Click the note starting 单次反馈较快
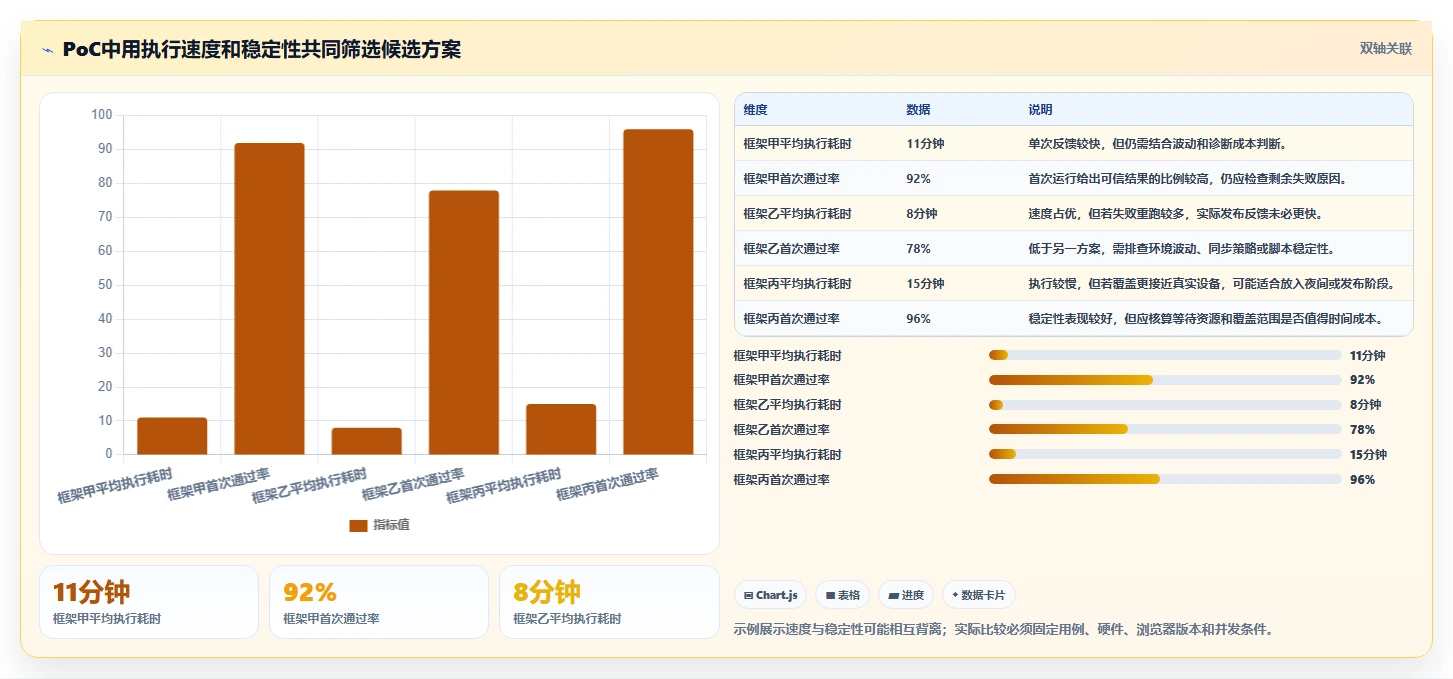Viewport: 1453px width, 679px height. (x=1157, y=144)
